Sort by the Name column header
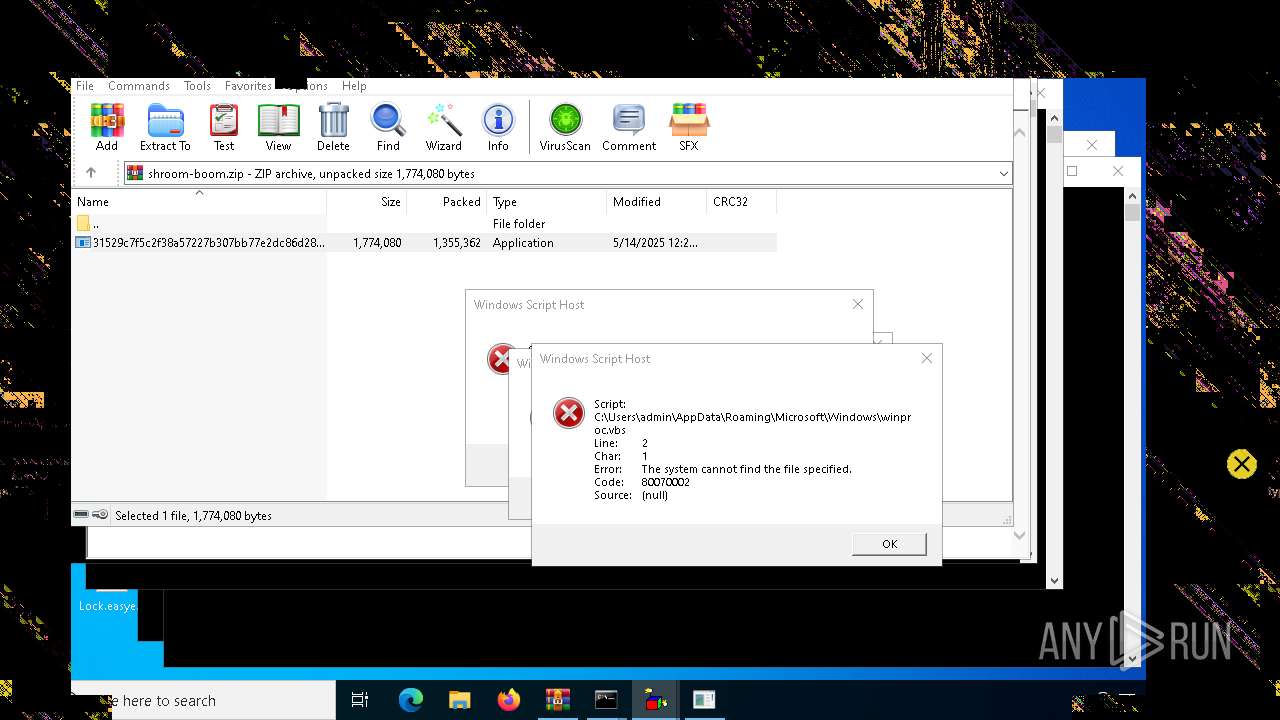1280x720 pixels. (x=199, y=202)
